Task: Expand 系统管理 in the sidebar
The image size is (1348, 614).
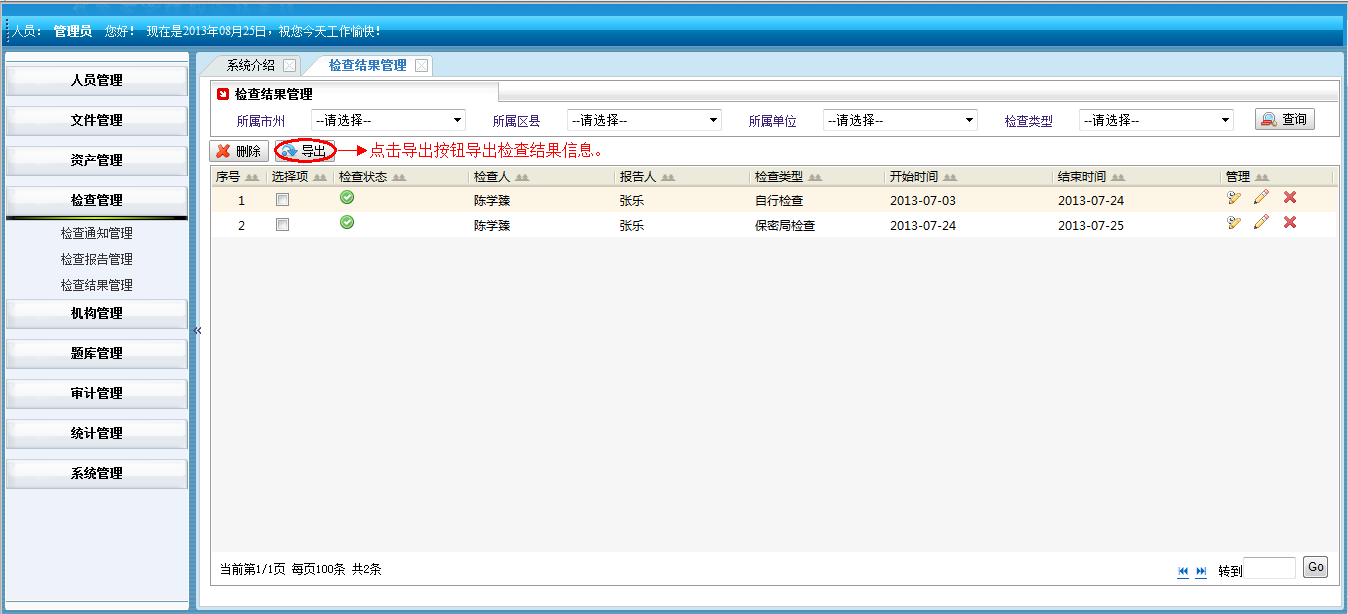Action: click(97, 474)
